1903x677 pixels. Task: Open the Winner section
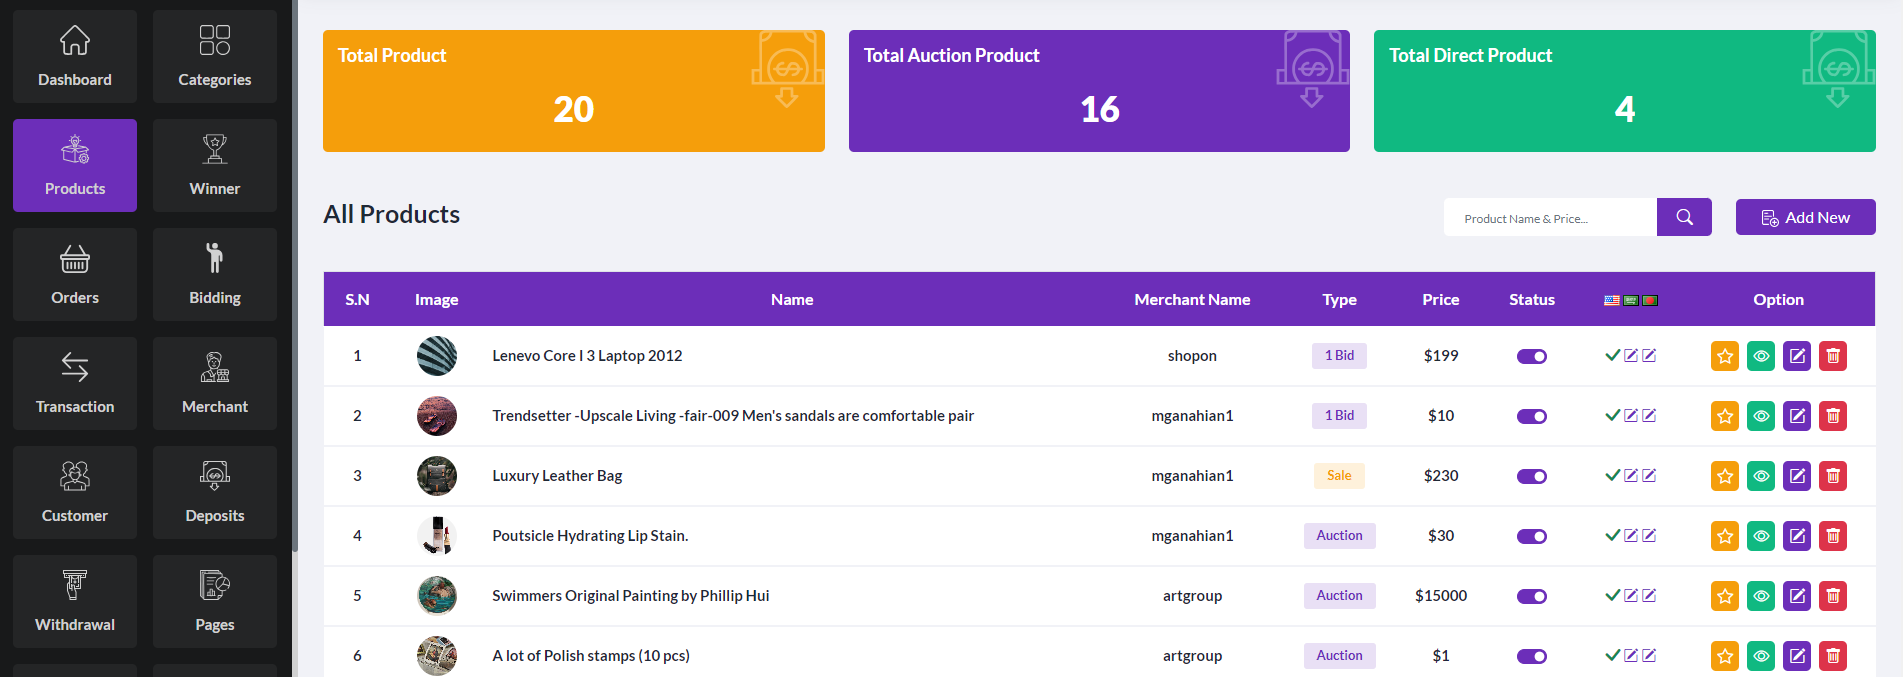[215, 165]
